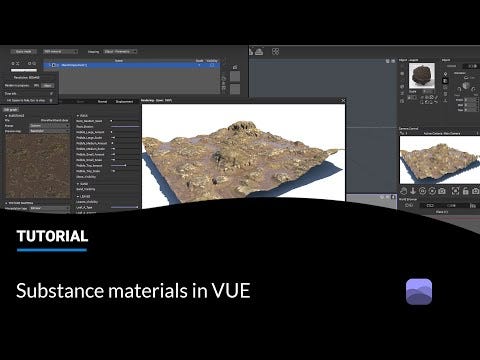Click the location pin icon in object panel
Screen dimensions: 480x360
tap(445, 74)
